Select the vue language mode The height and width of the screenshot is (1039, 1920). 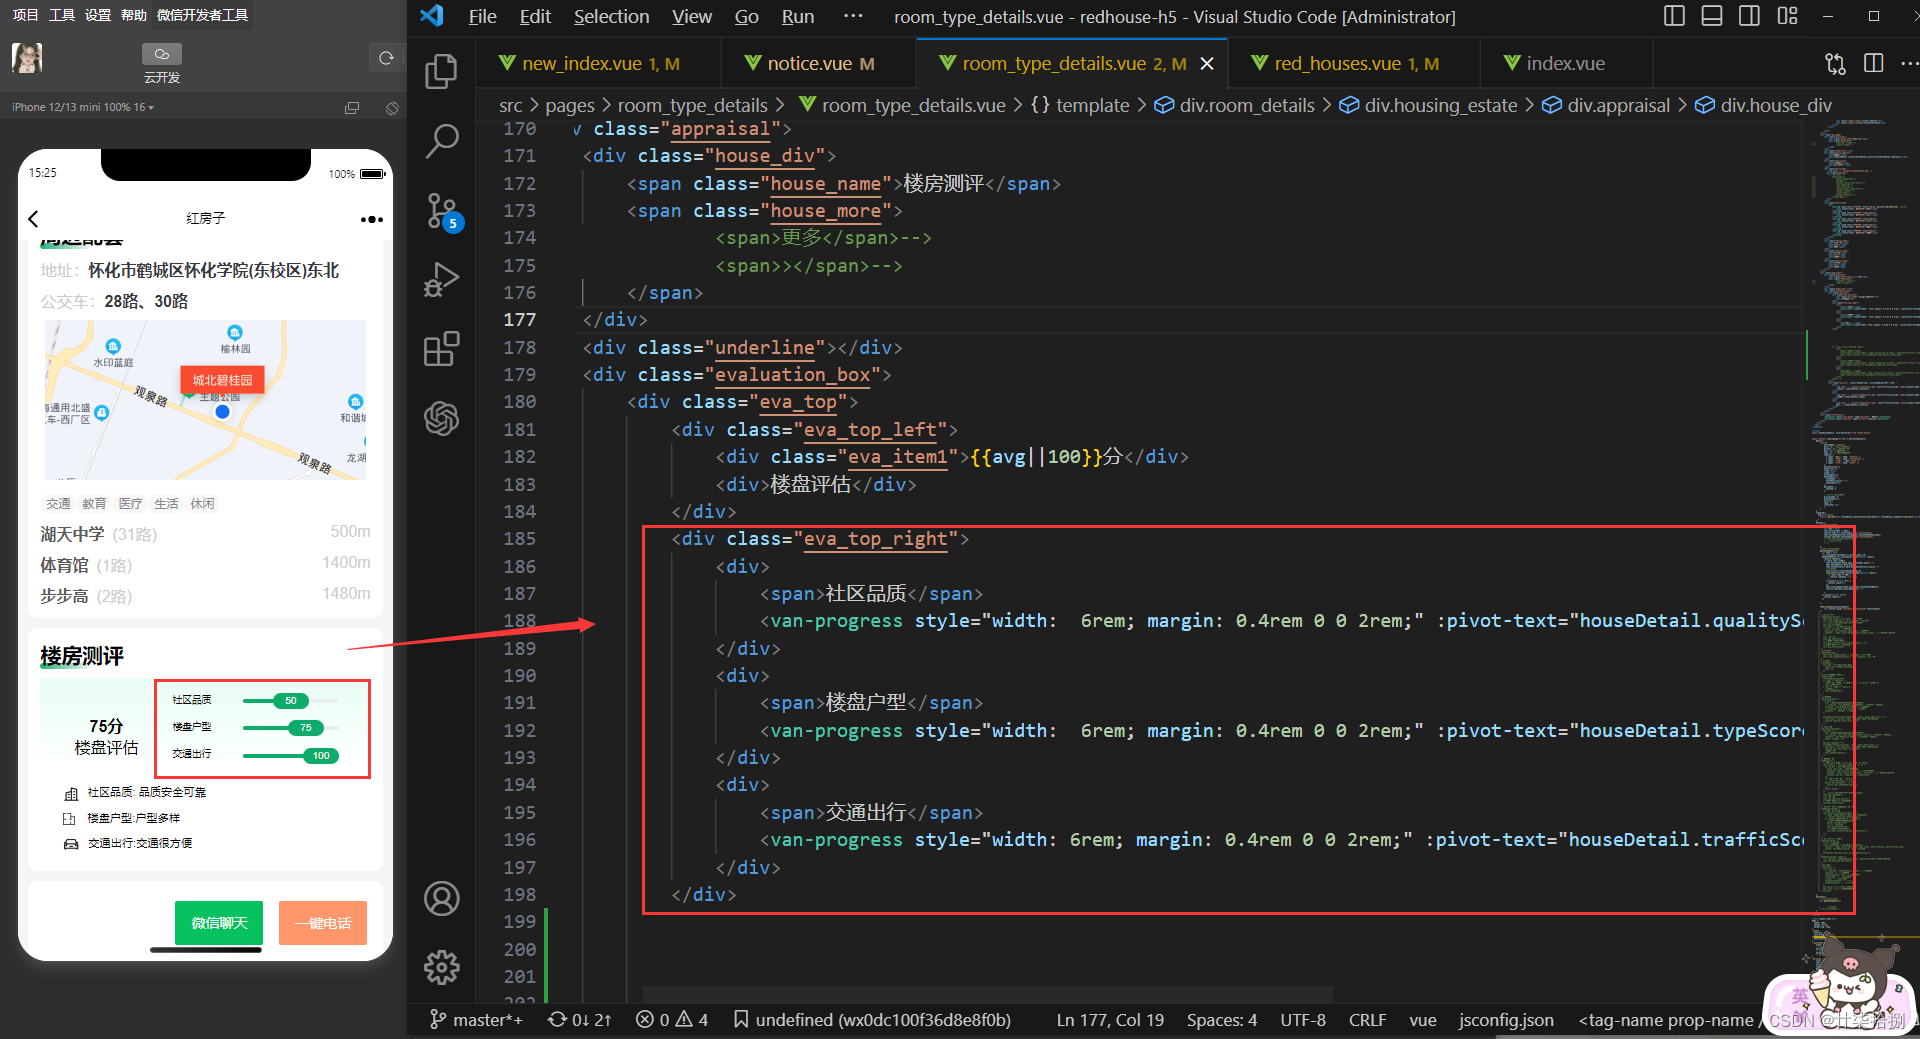1423,1020
